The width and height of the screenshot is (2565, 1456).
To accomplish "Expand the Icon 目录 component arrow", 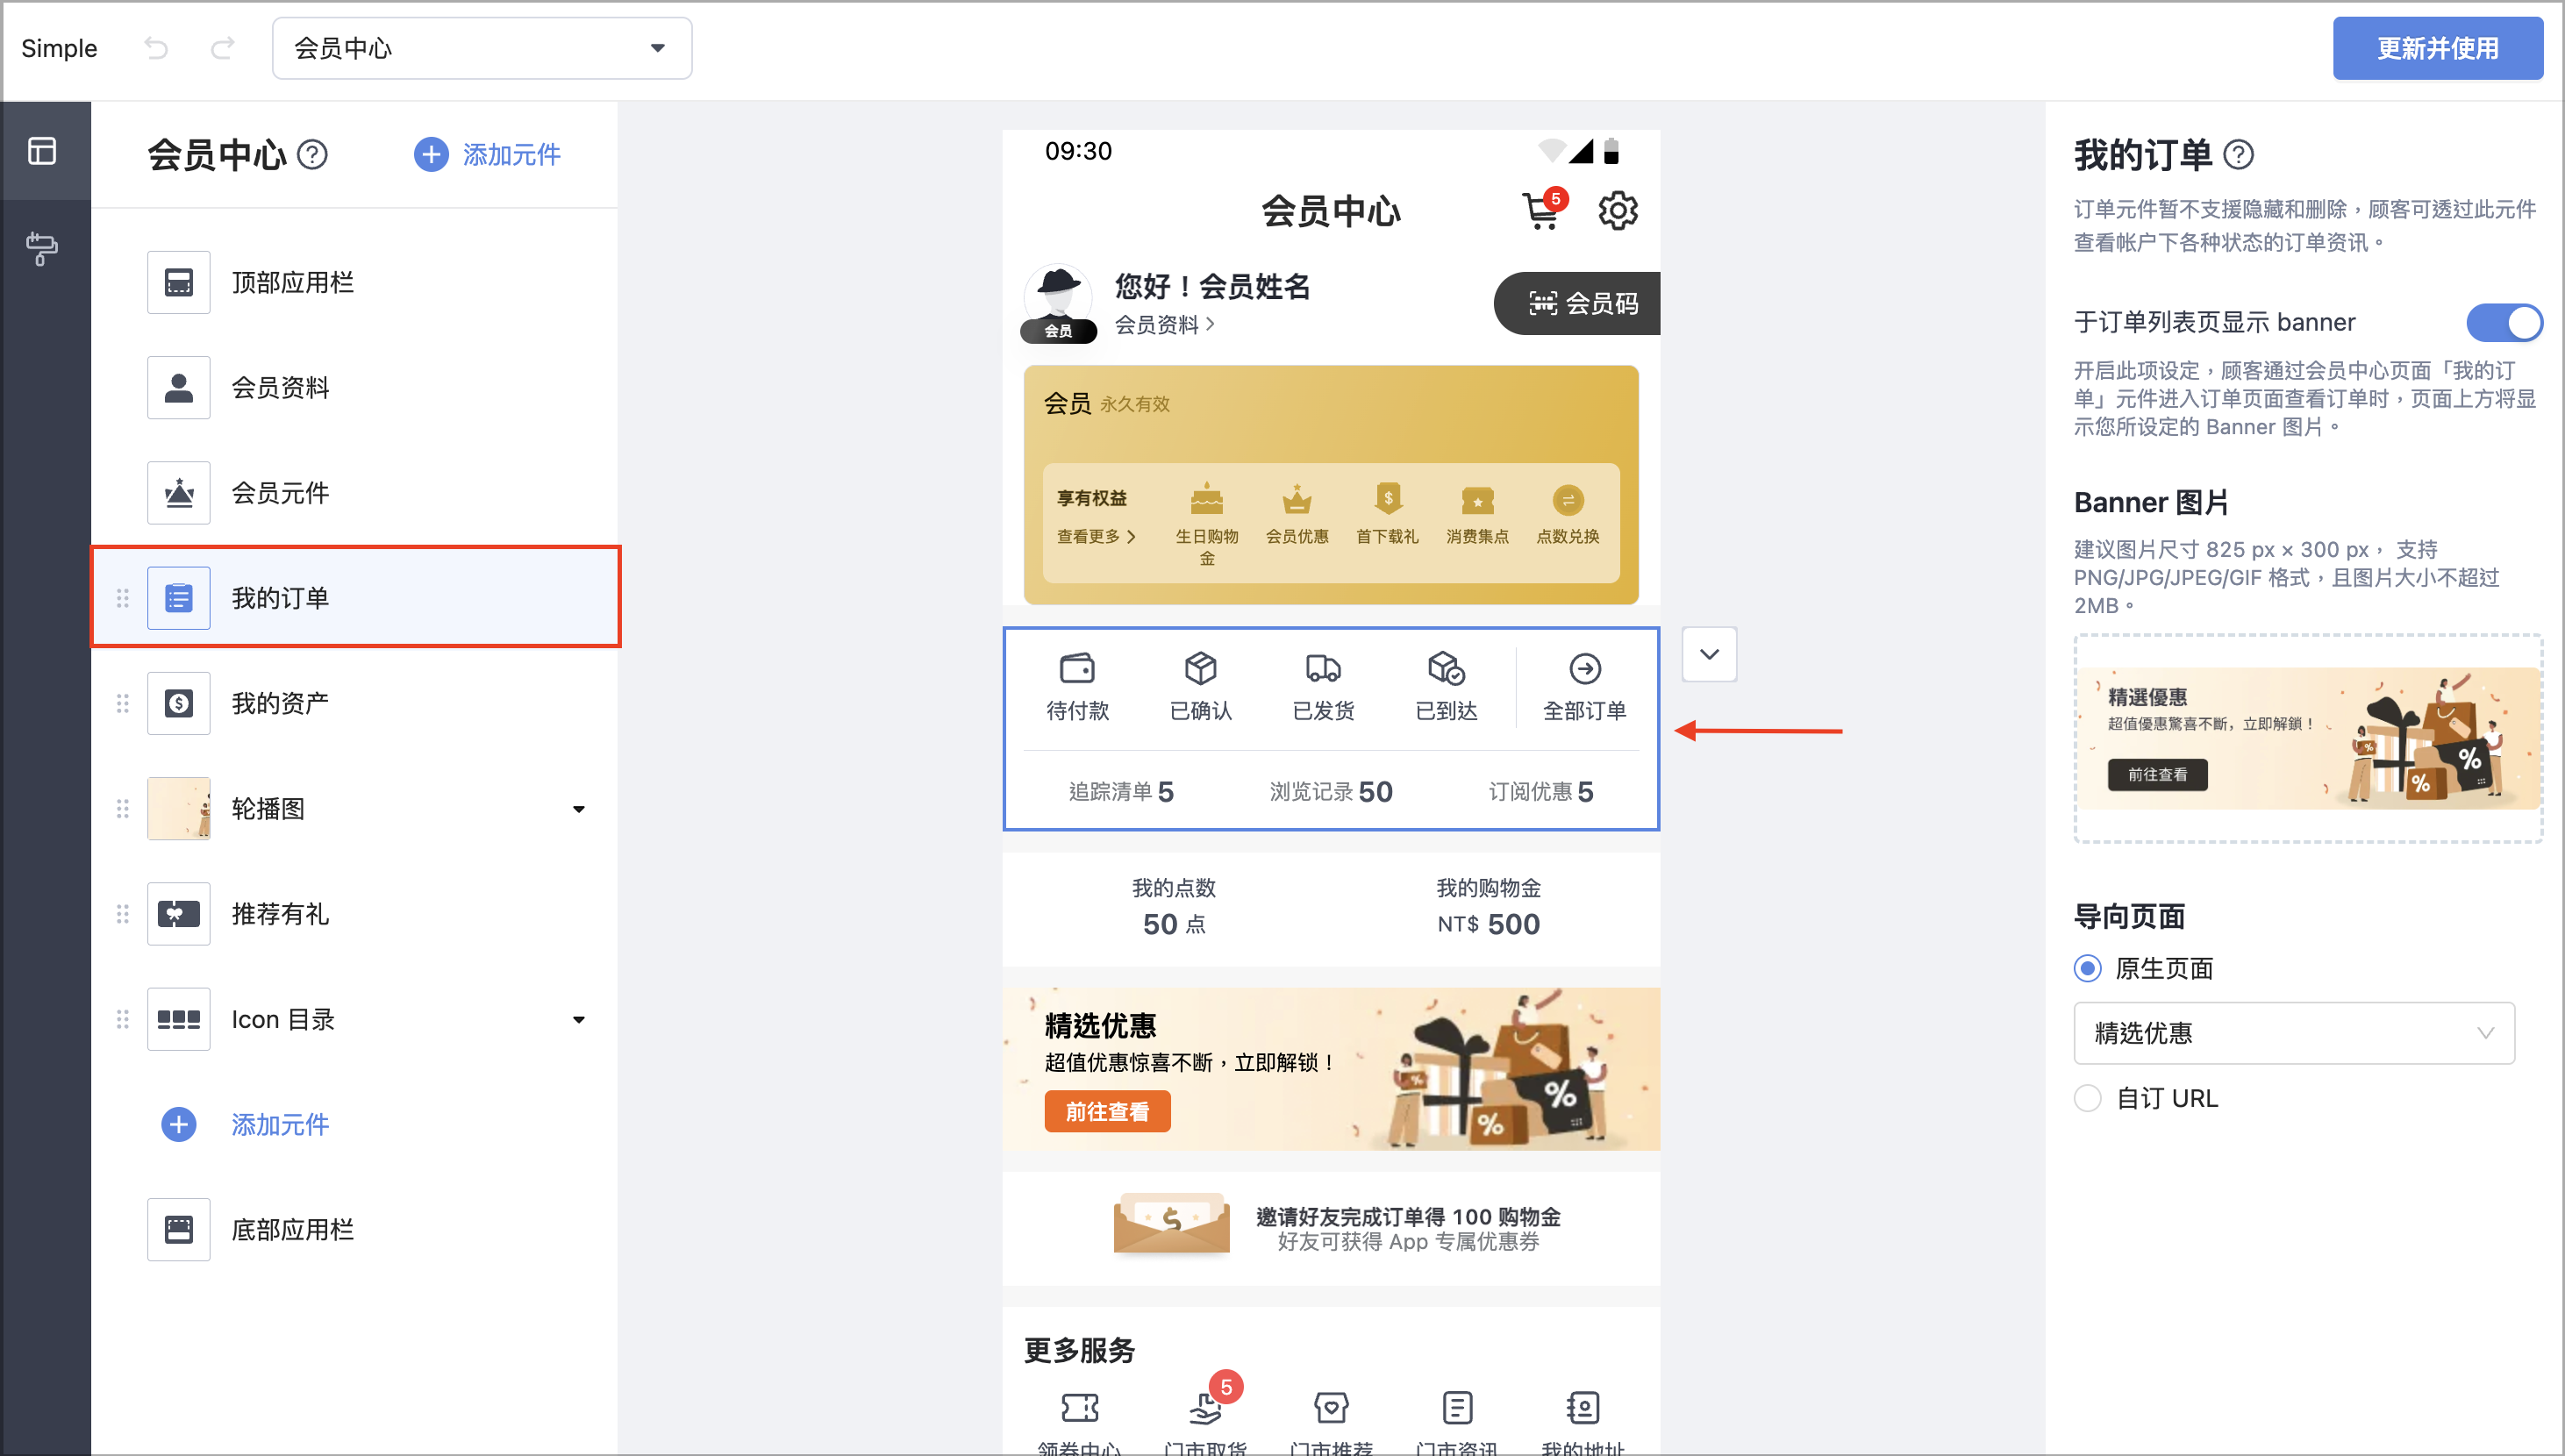I will [x=578, y=1019].
